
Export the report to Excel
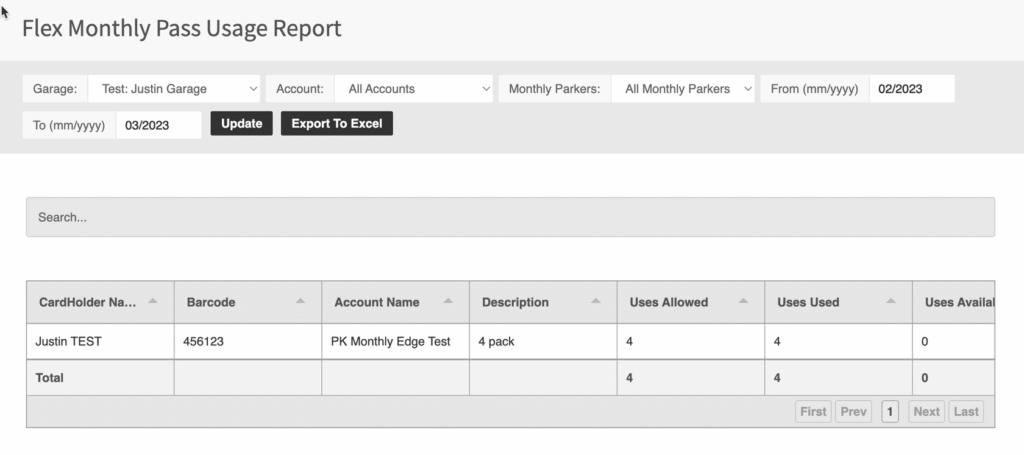point(337,124)
